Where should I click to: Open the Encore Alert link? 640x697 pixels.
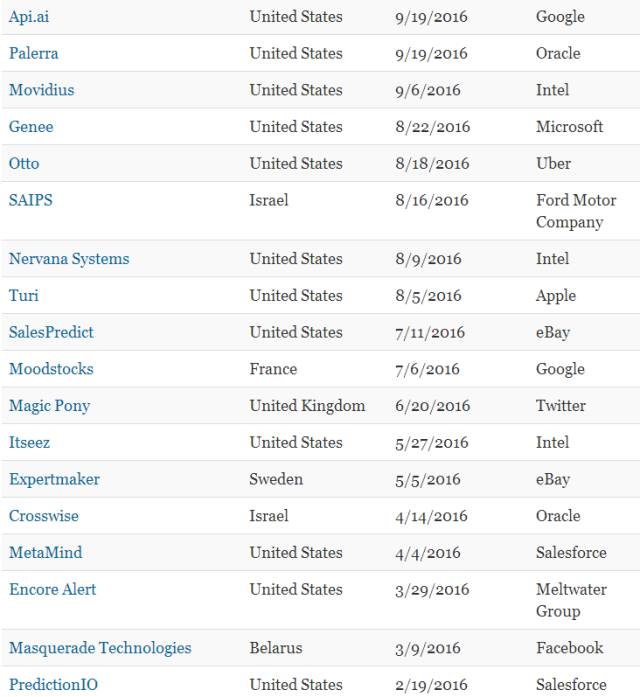[x=53, y=589]
